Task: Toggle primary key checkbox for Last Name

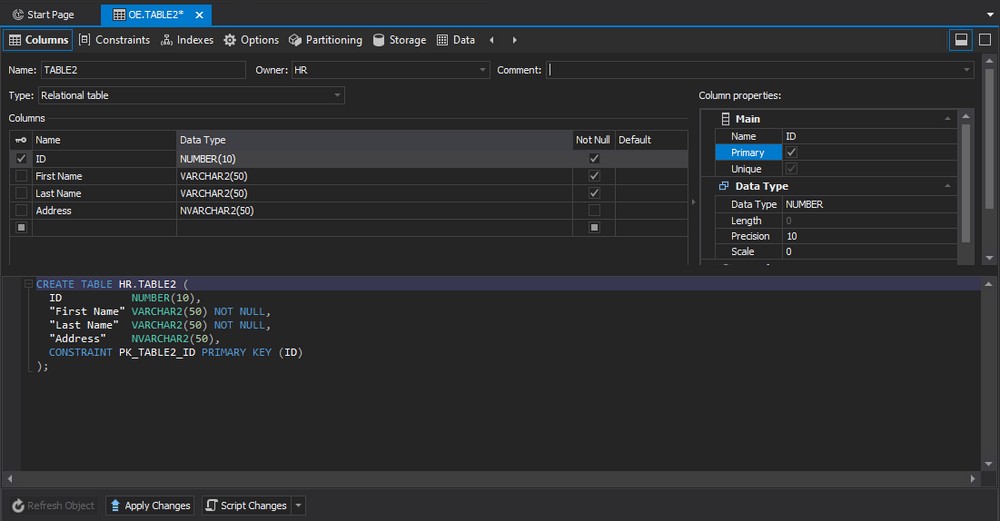Action: (21, 193)
